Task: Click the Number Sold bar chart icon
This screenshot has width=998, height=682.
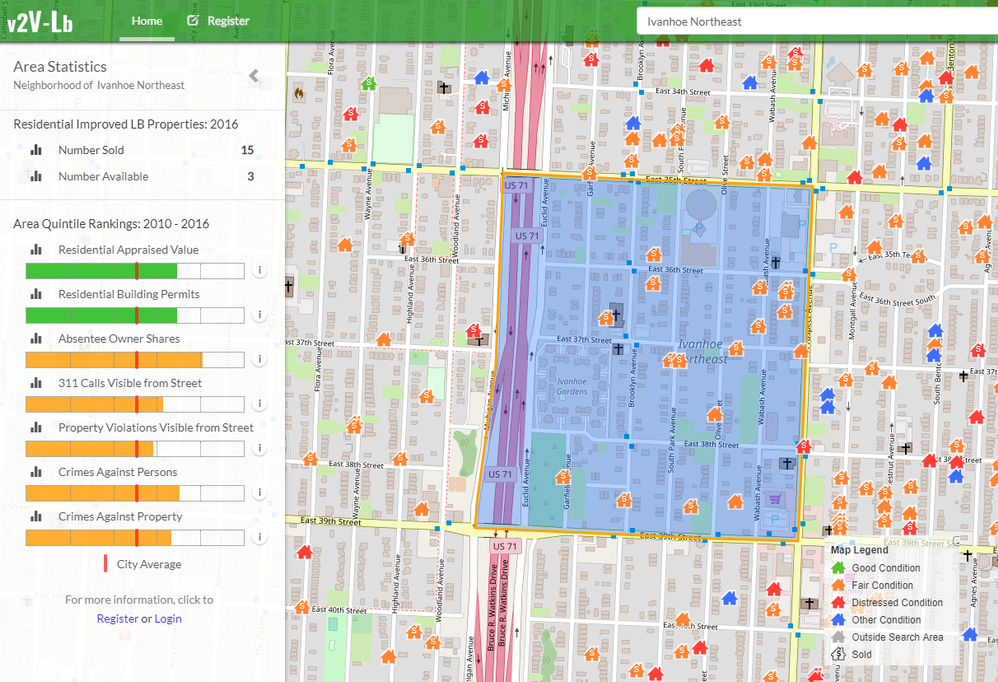Action: [x=36, y=150]
